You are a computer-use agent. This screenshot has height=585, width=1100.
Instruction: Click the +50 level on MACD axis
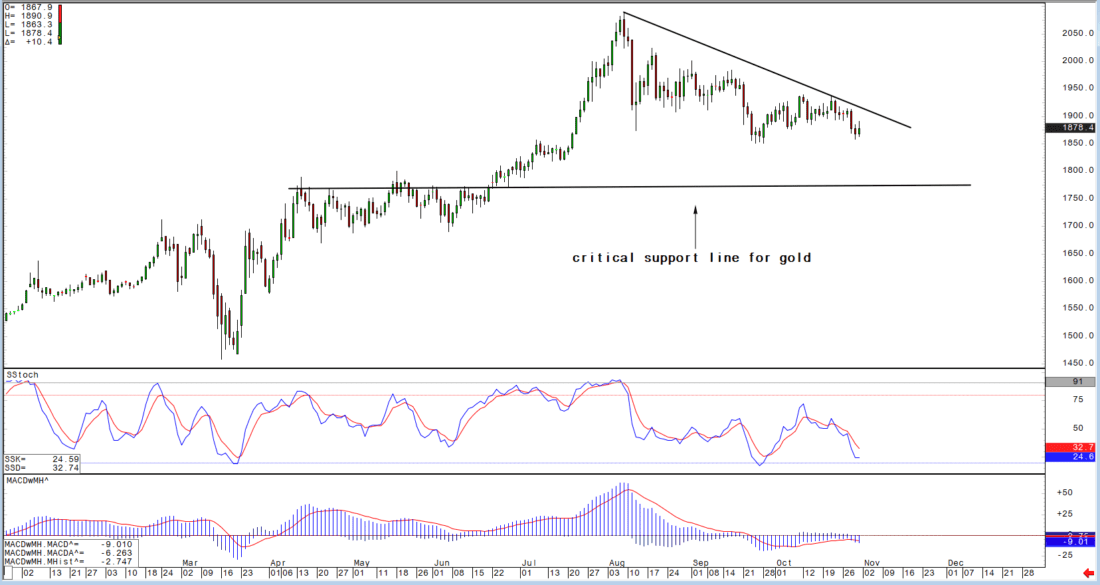pyautogui.click(x=1064, y=493)
